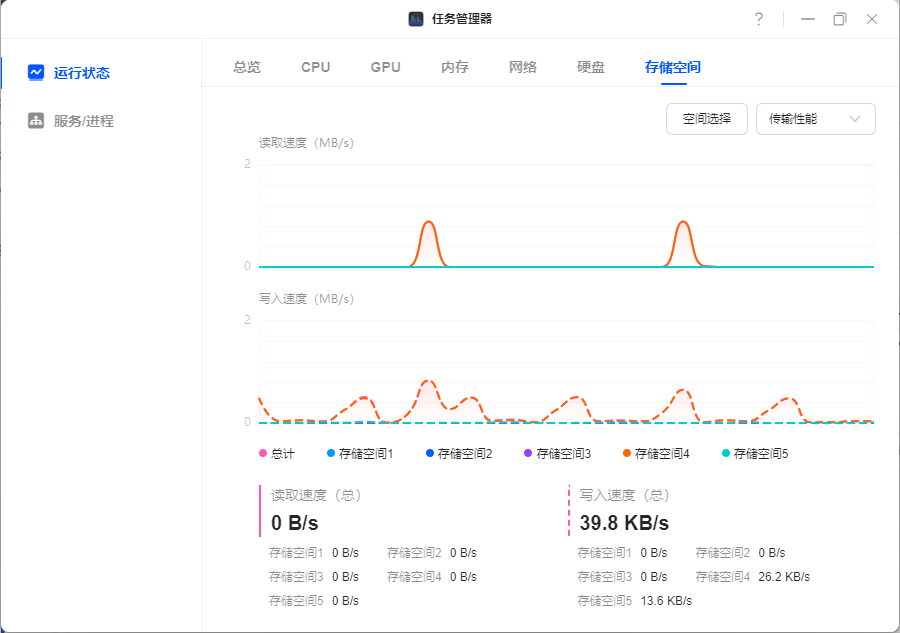Click the 任务管理器 window title text
Image resolution: width=900 pixels, height=633 pixels.
(462, 19)
